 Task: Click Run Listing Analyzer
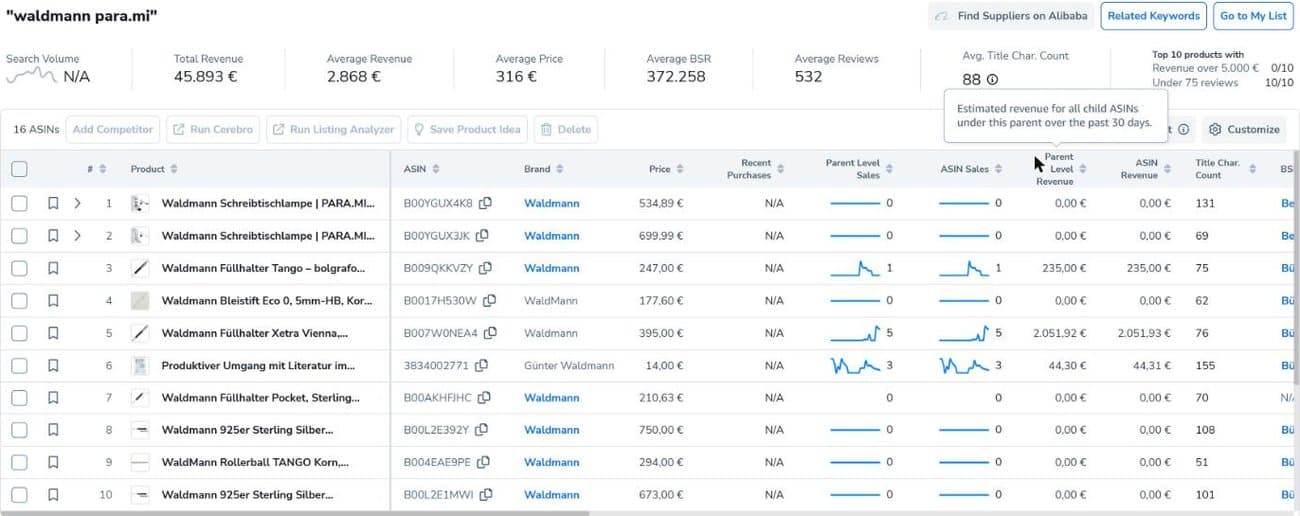[x=333, y=129]
